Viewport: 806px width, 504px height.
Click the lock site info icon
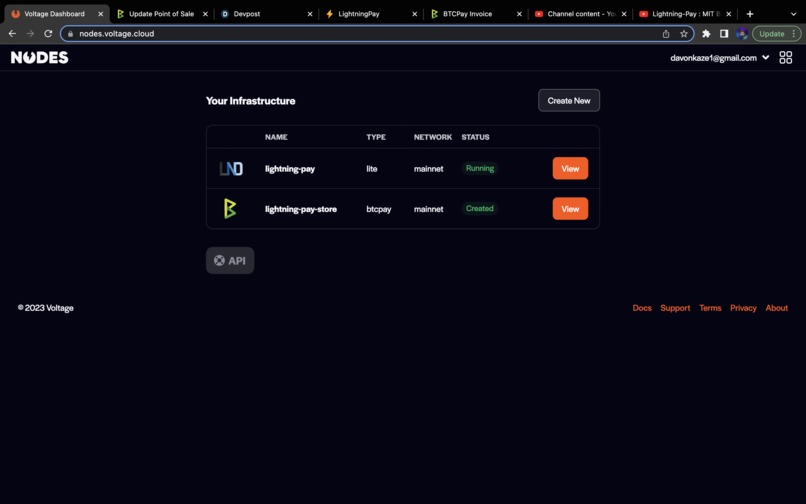(70, 33)
